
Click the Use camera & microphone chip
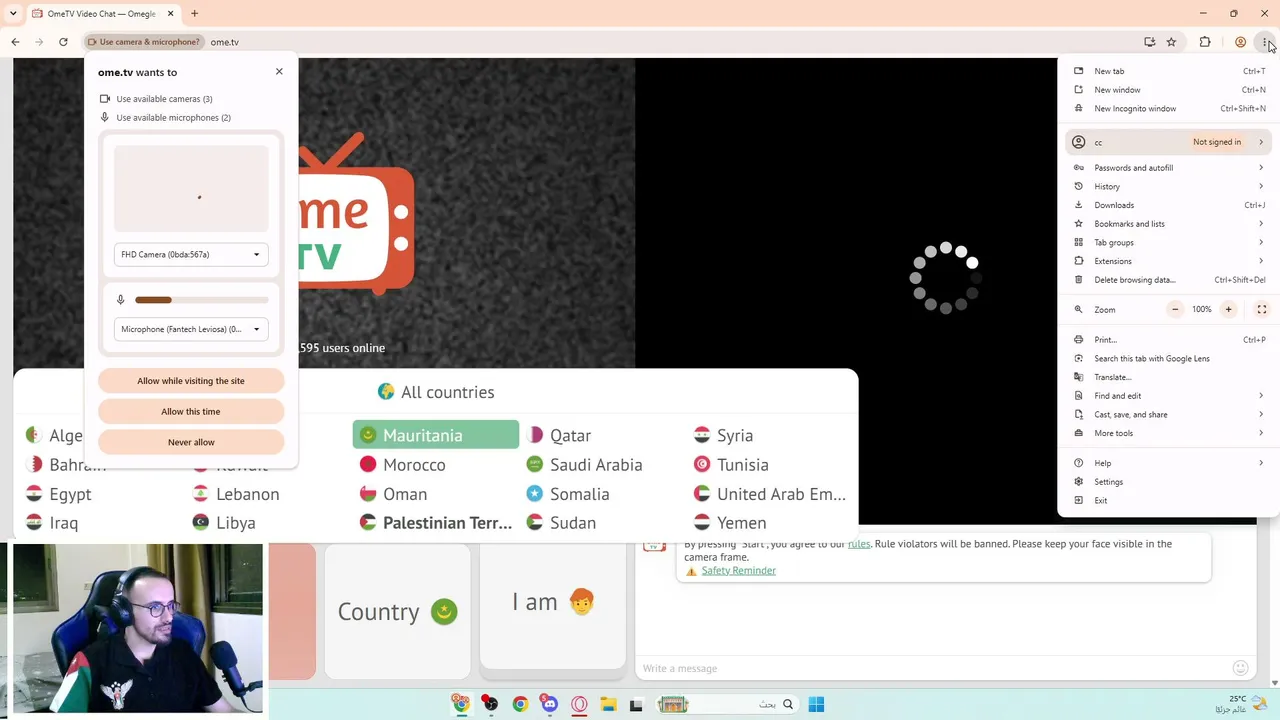click(143, 42)
